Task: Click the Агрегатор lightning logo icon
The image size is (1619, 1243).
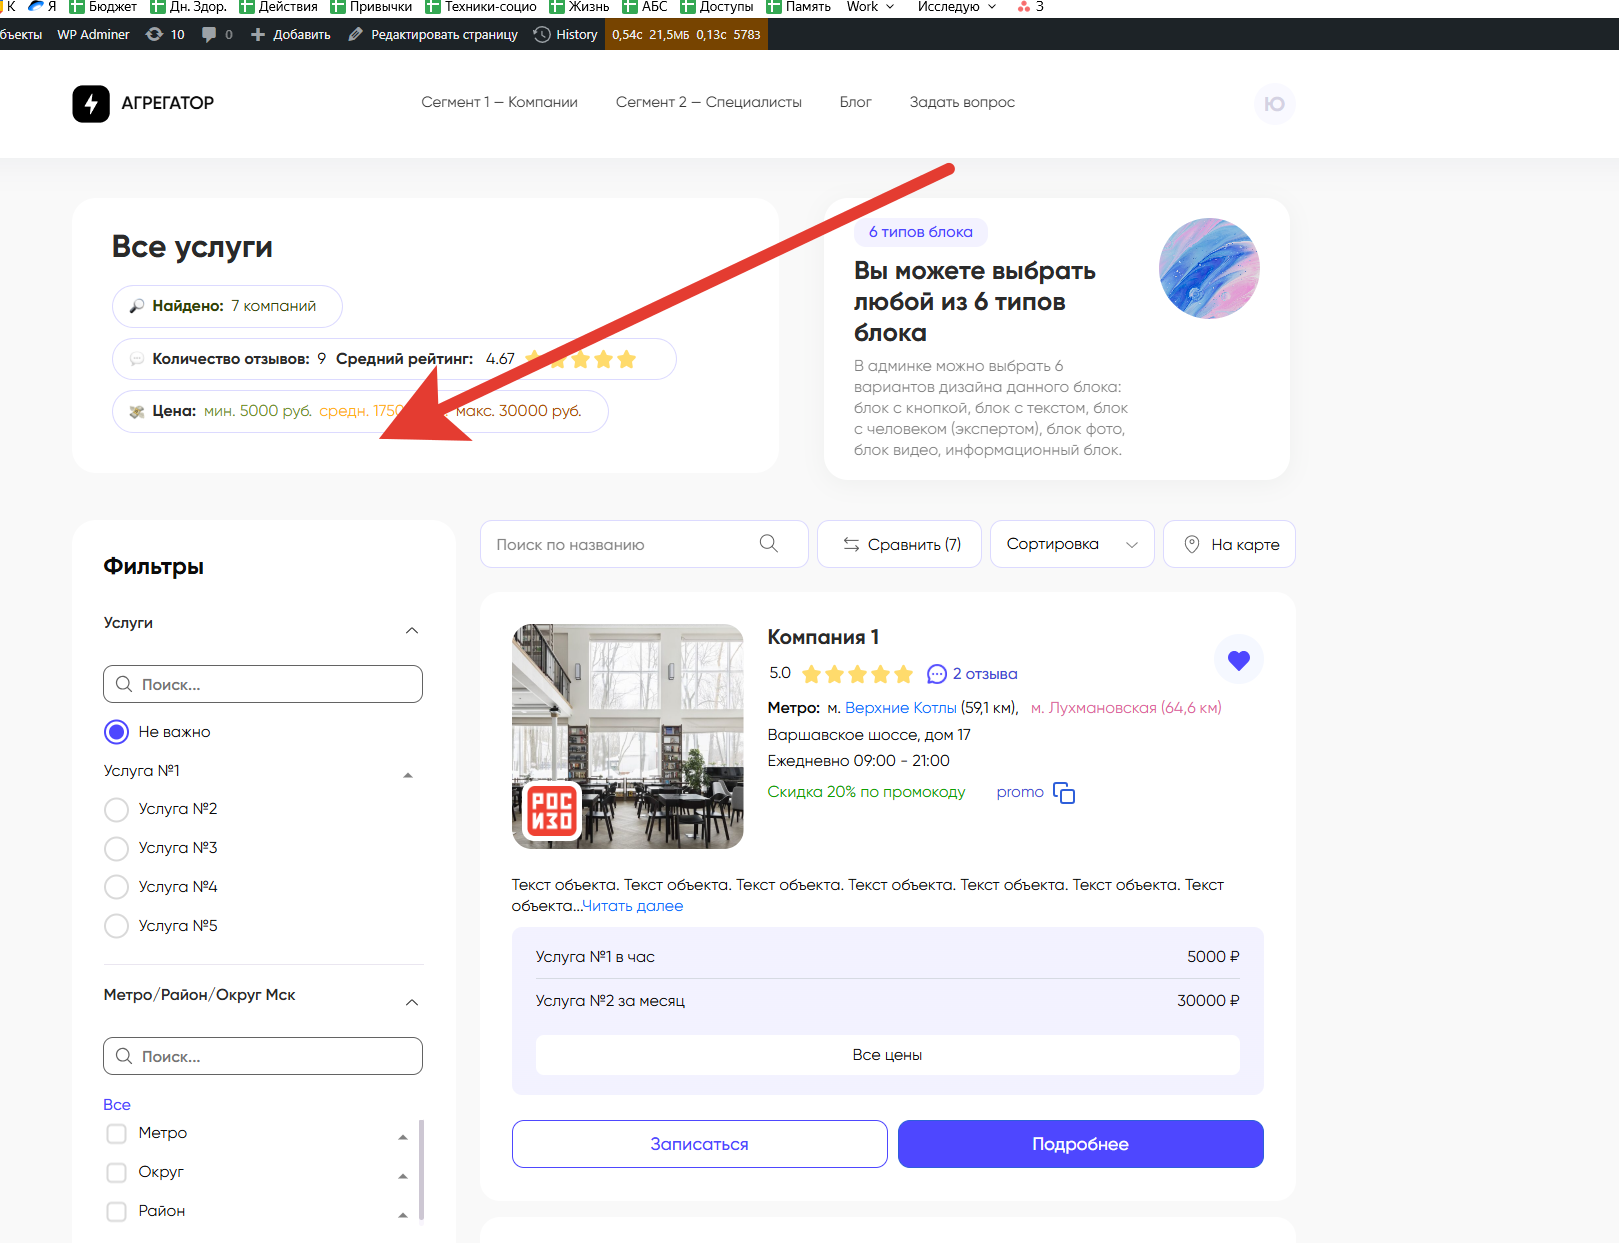Action: 91,103
